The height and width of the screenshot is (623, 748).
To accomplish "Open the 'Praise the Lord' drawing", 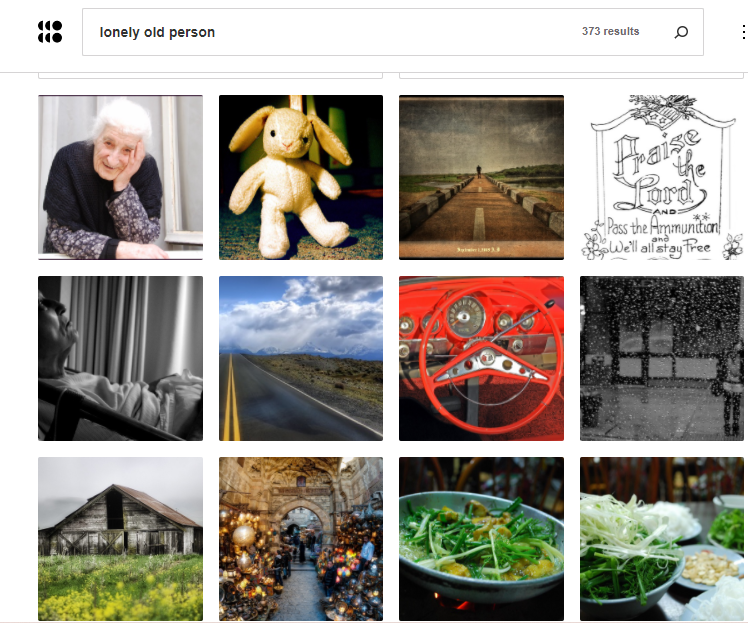I will click(x=662, y=177).
